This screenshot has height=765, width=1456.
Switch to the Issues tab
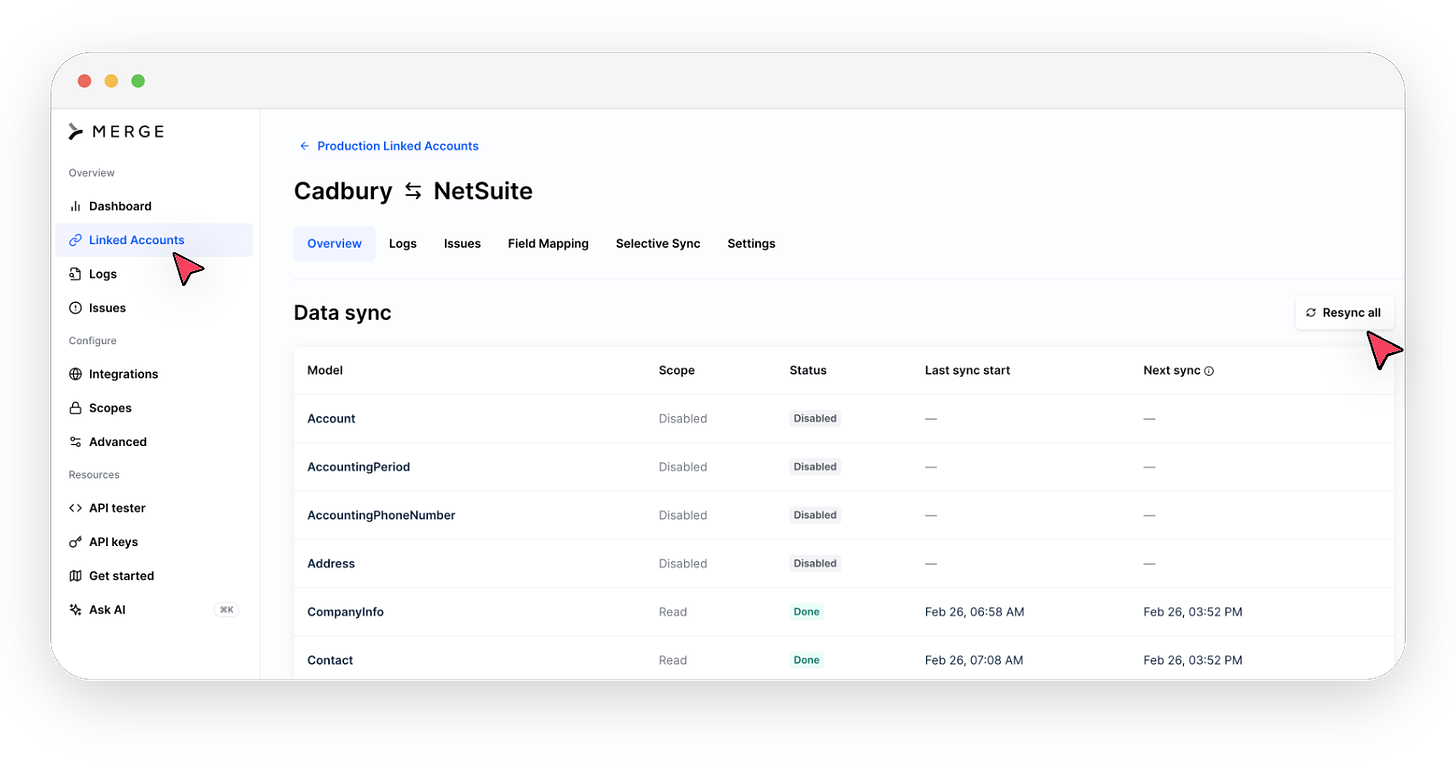click(462, 244)
